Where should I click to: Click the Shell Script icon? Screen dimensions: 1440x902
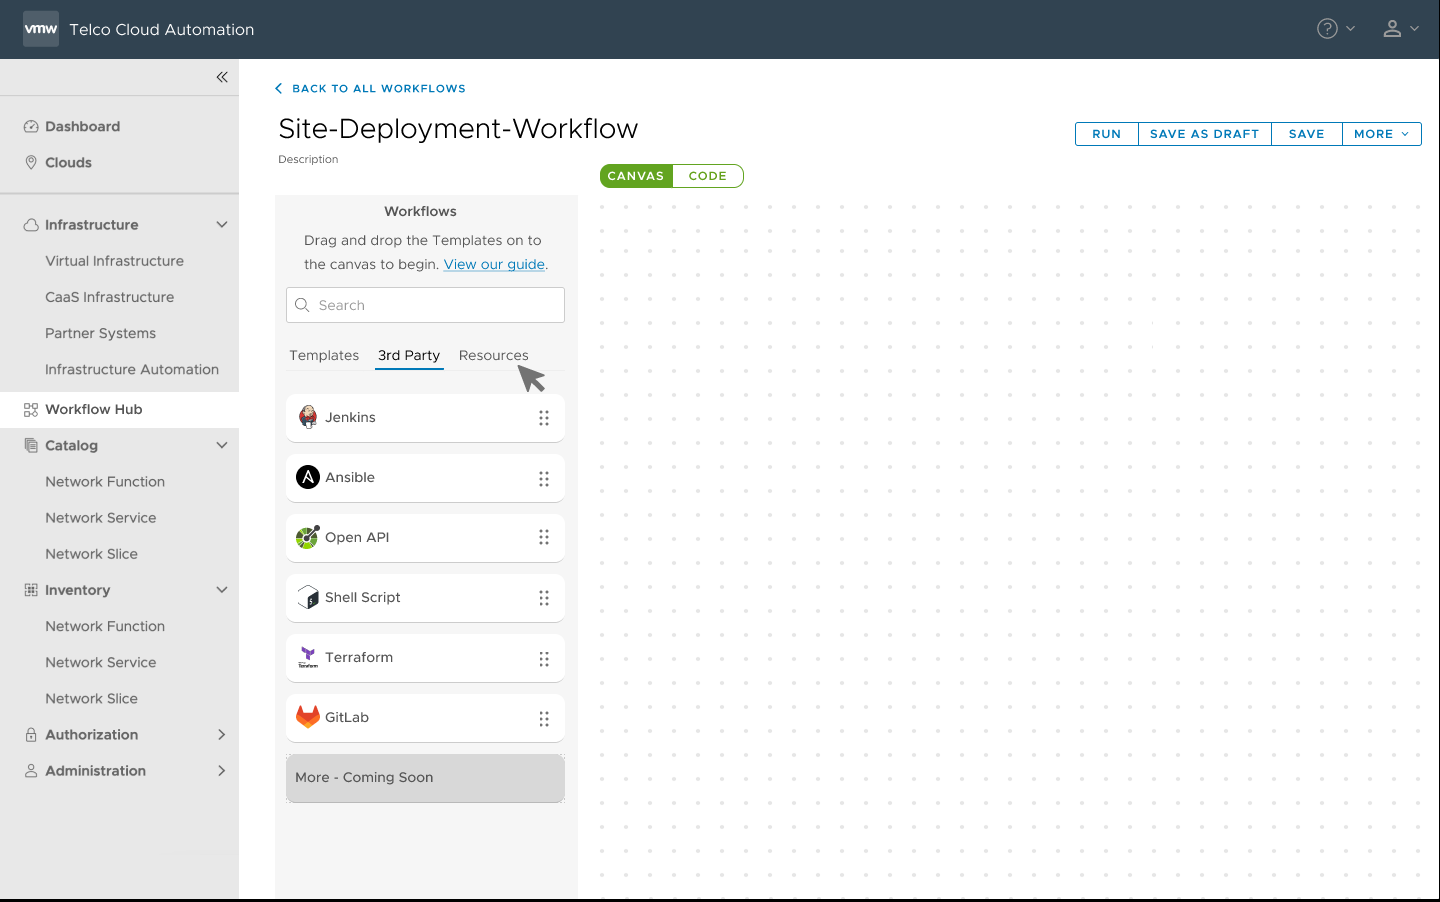coord(308,598)
